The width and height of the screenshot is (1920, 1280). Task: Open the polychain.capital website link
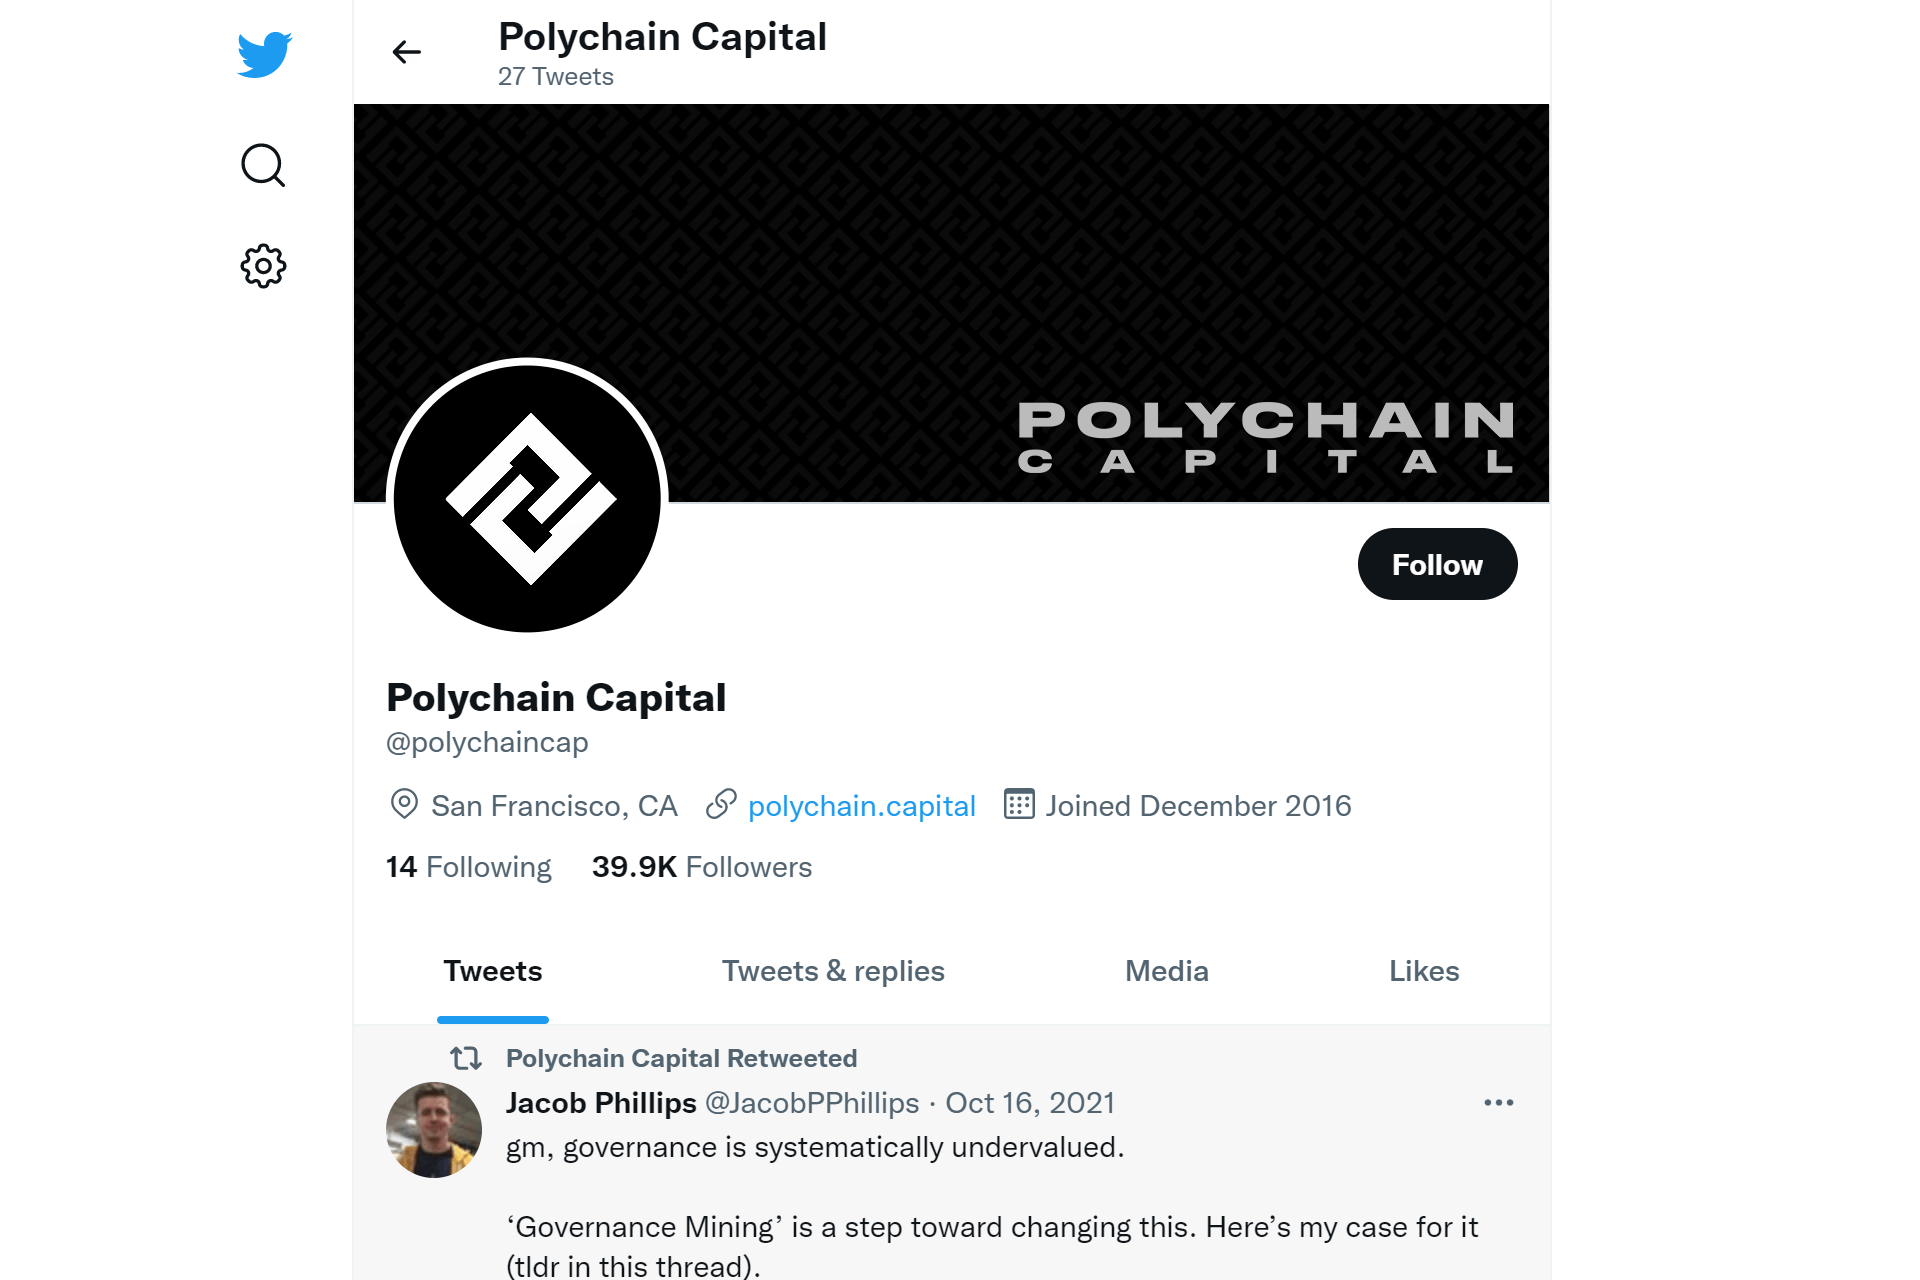point(862,805)
